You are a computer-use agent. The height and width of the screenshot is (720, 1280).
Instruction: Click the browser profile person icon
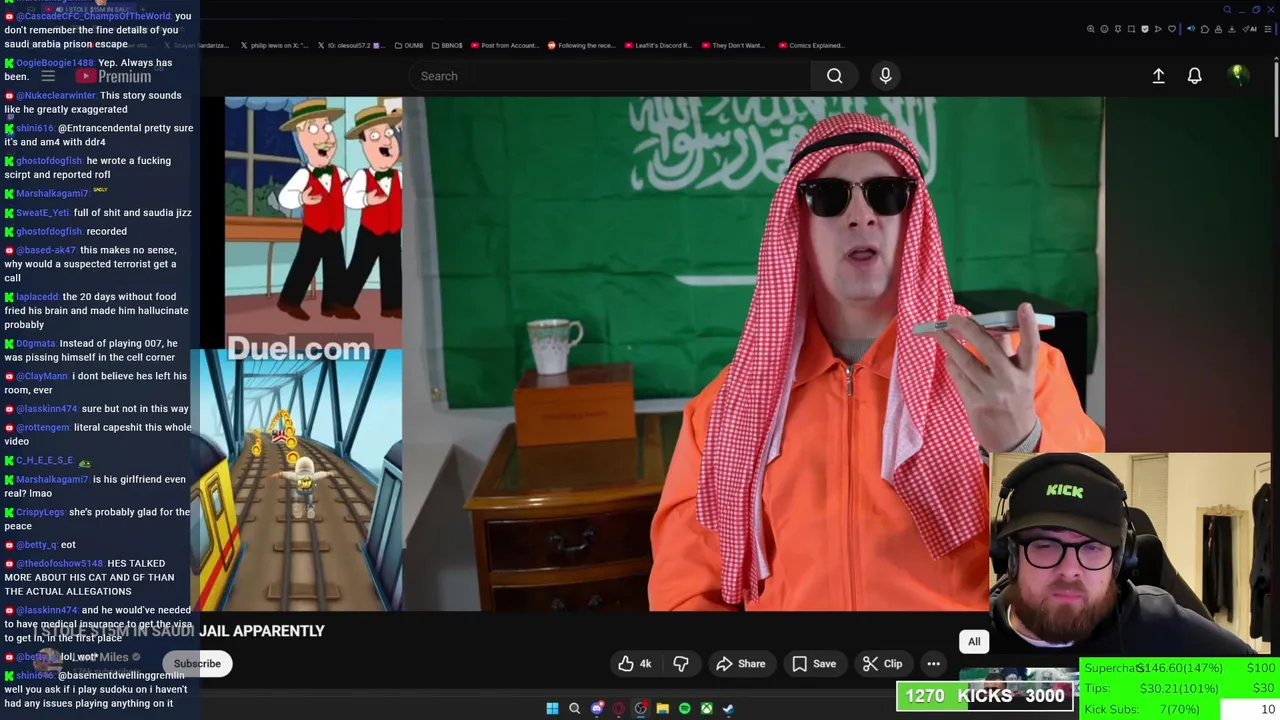click(1218, 29)
